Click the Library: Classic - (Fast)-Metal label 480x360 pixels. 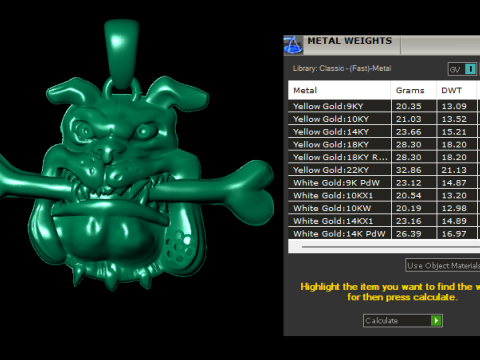tap(342, 68)
